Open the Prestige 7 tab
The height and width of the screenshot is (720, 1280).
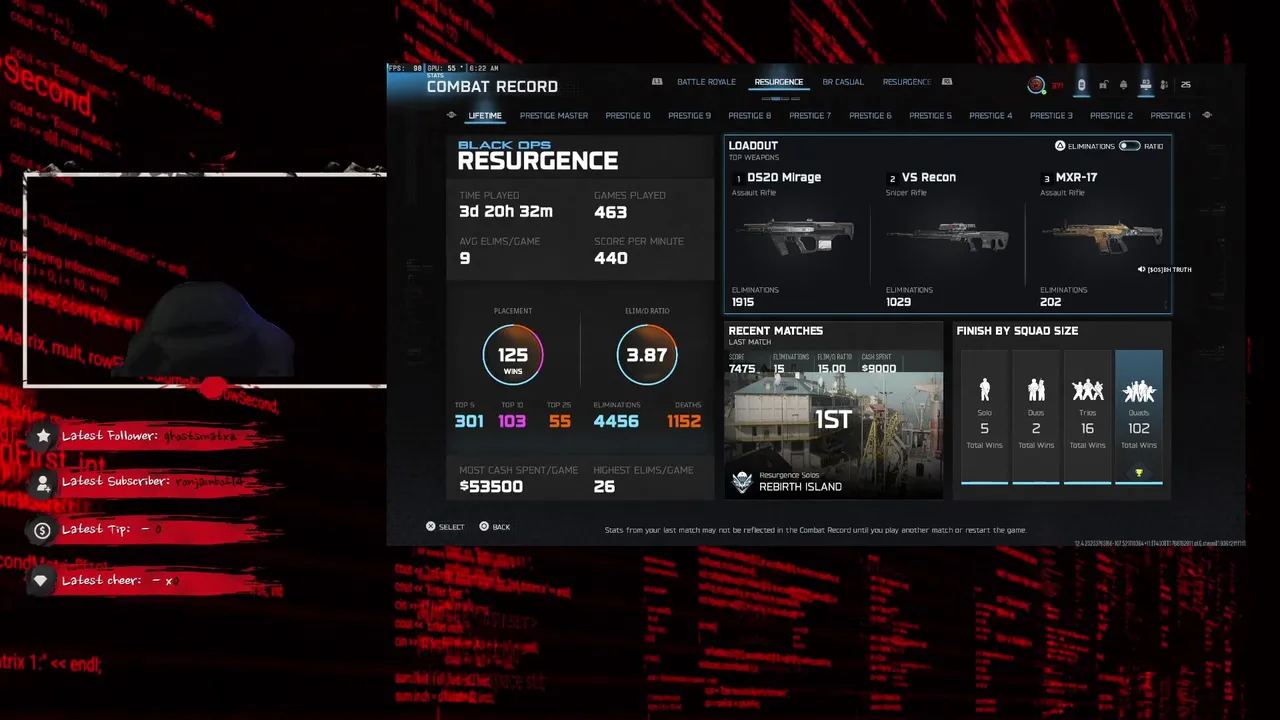coord(810,116)
